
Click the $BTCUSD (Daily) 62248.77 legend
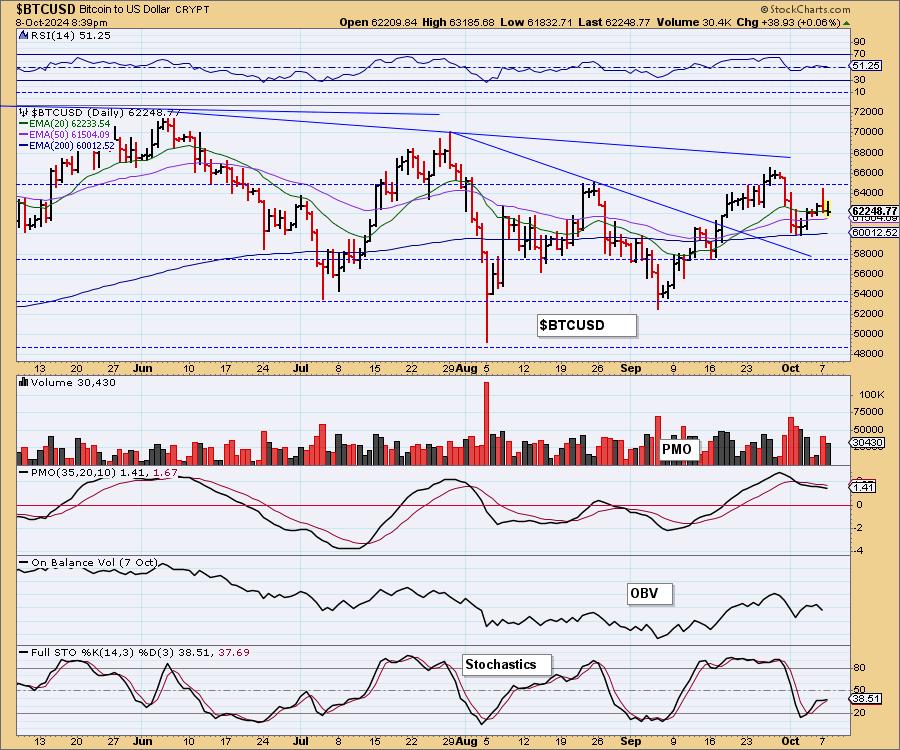pos(106,112)
